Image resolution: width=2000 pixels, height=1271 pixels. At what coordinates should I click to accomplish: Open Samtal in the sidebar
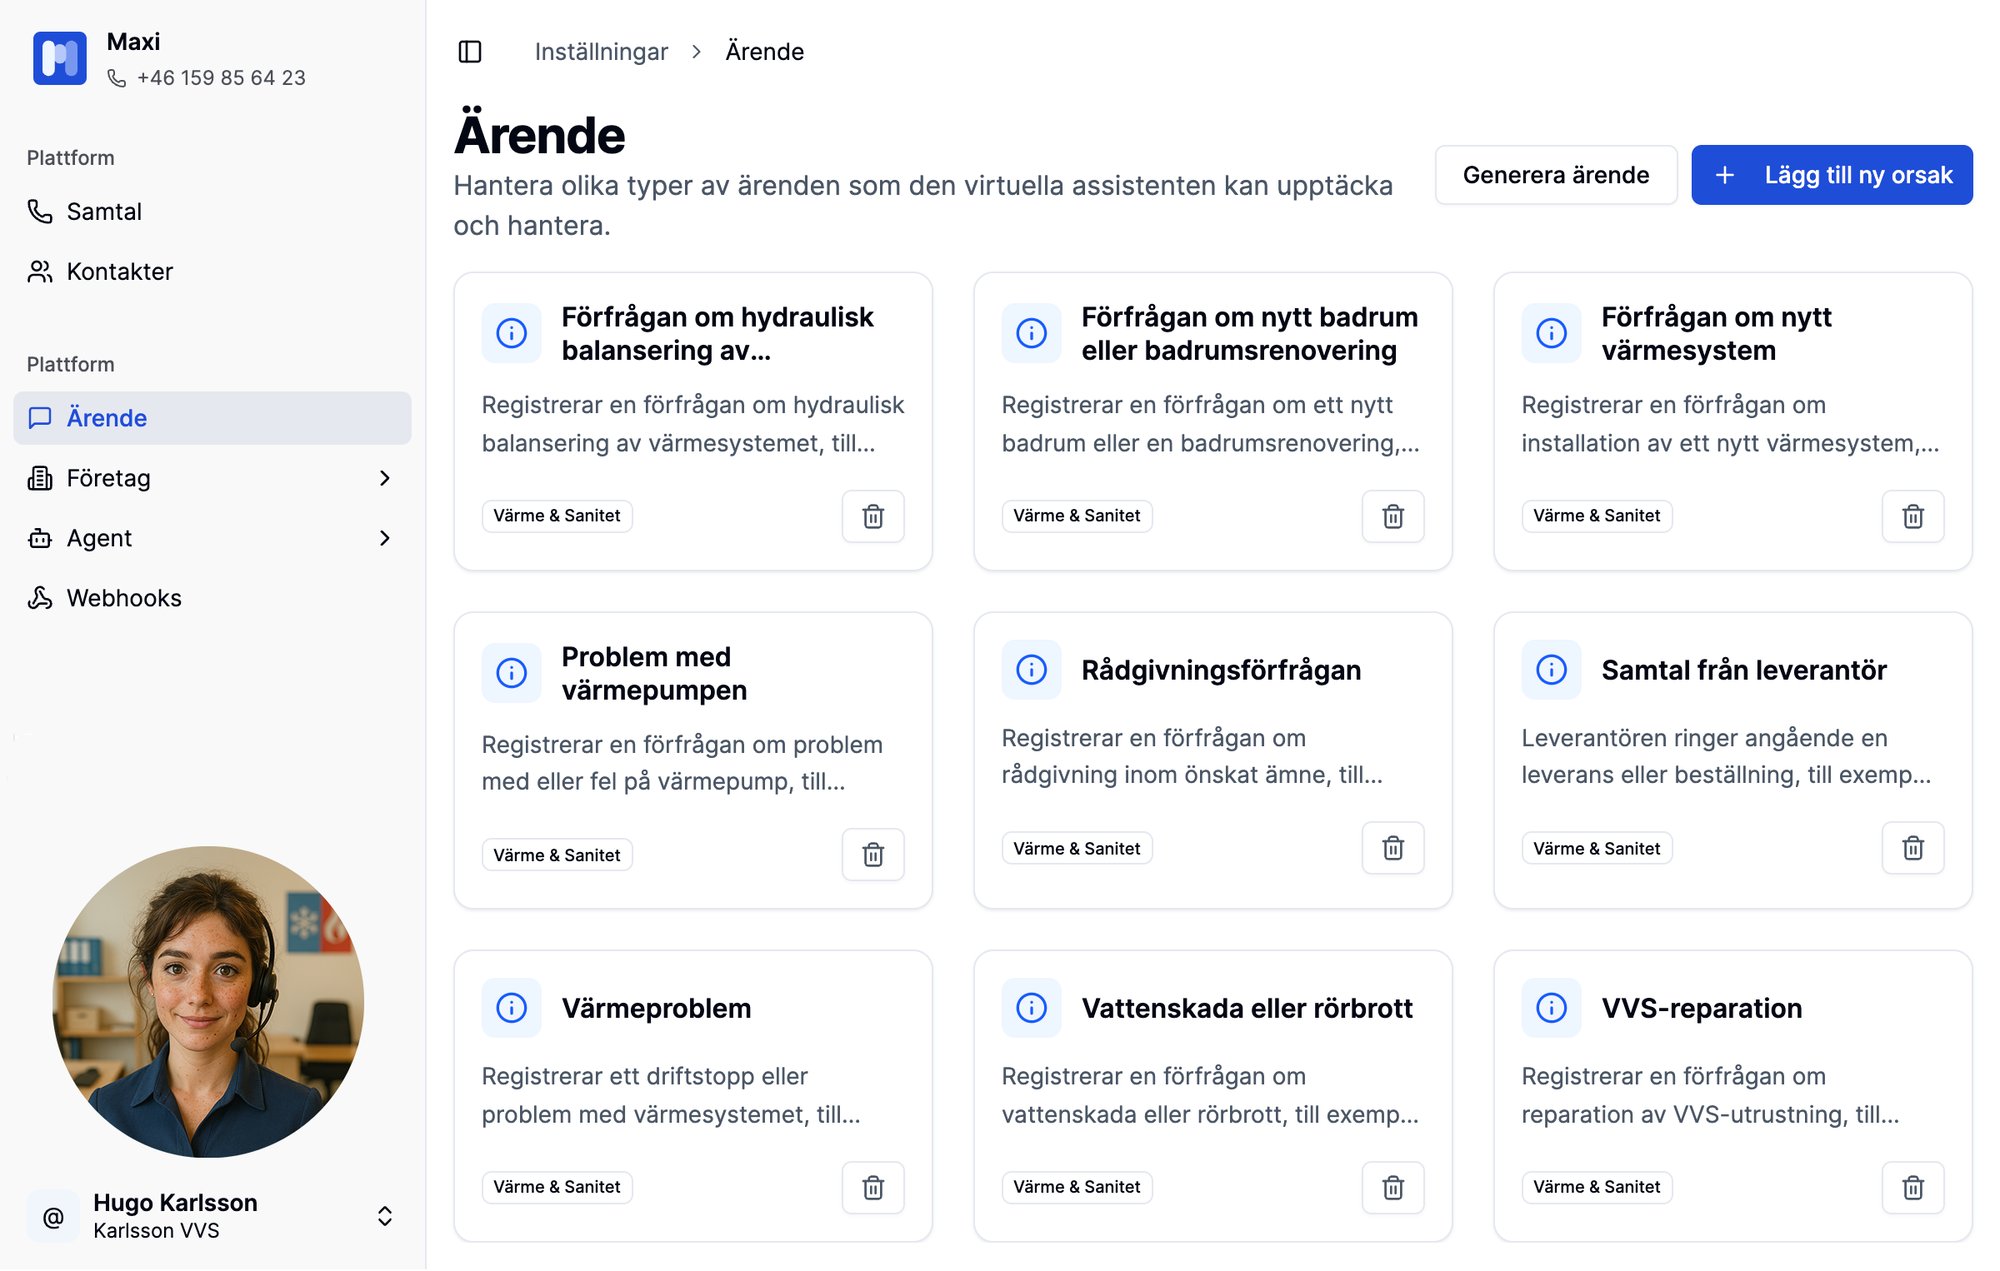pyautogui.click(x=104, y=212)
